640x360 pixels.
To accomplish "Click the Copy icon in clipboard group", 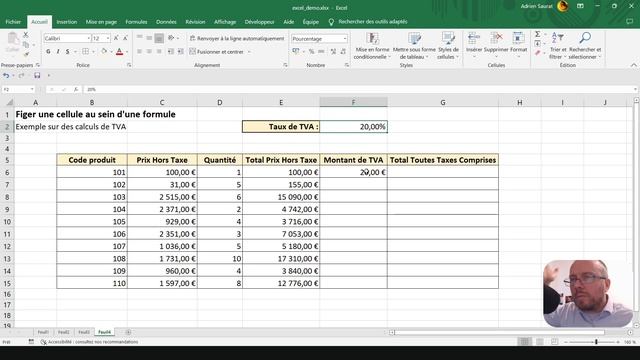I will click(26, 44).
